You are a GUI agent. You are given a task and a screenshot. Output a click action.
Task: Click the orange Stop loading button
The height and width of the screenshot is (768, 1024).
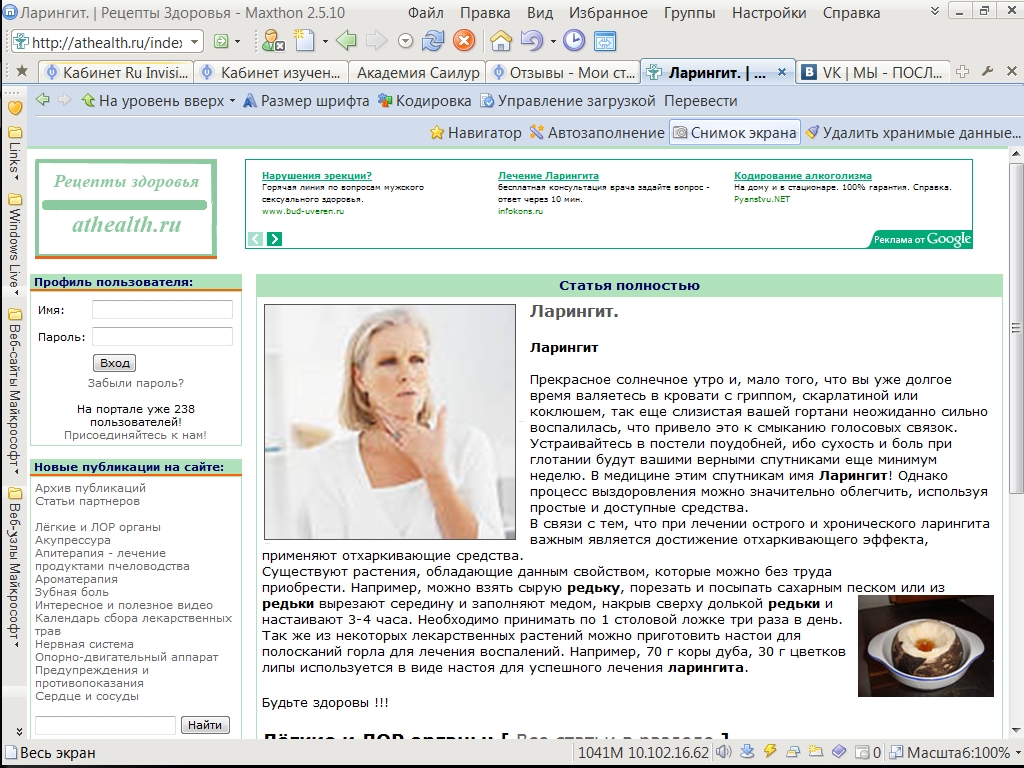coord(463,41)
